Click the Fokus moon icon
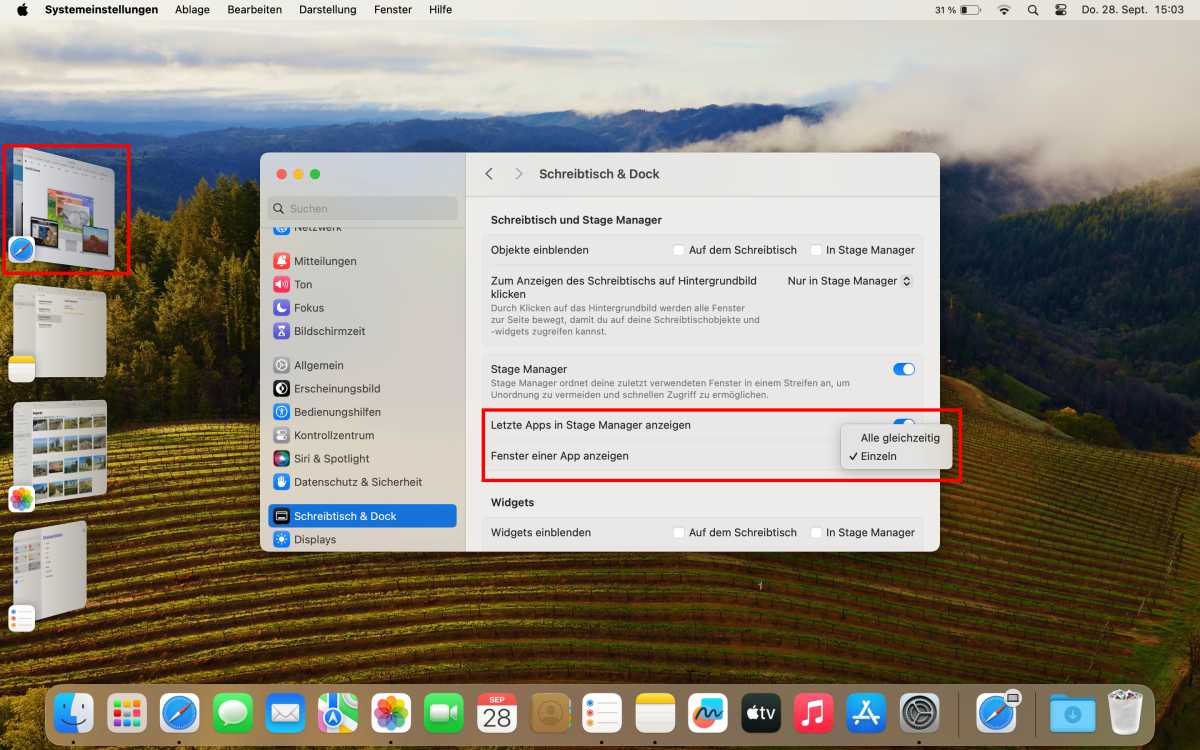Screen dimensions: 1200x750 pyautogui.click(x=282, y=308)
